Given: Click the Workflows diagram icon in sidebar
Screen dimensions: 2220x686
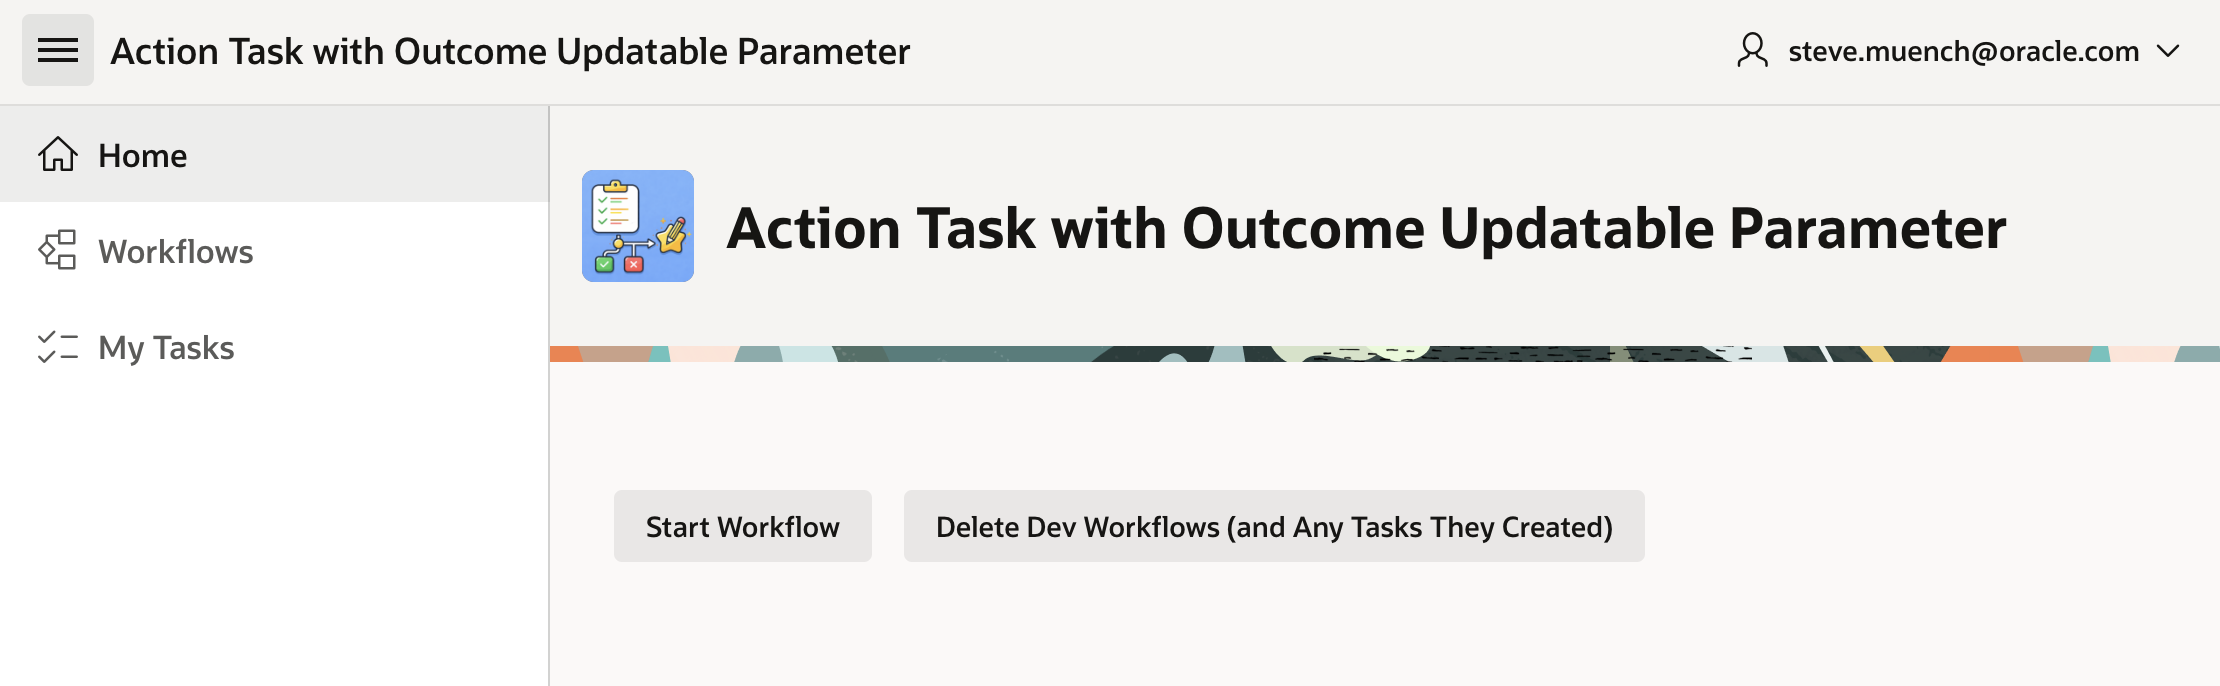Looking at the screenshot, I should point(58,251).
